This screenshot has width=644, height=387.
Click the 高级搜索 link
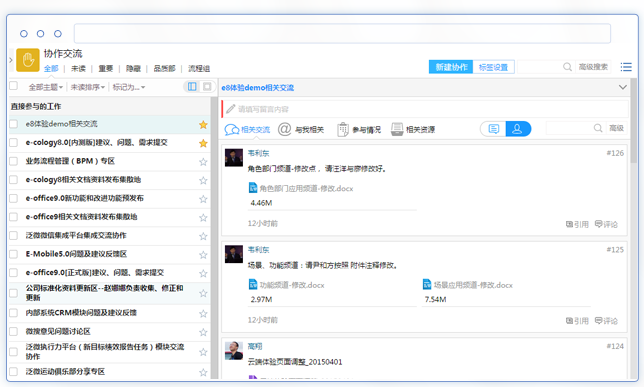click(x=593, y=67)
